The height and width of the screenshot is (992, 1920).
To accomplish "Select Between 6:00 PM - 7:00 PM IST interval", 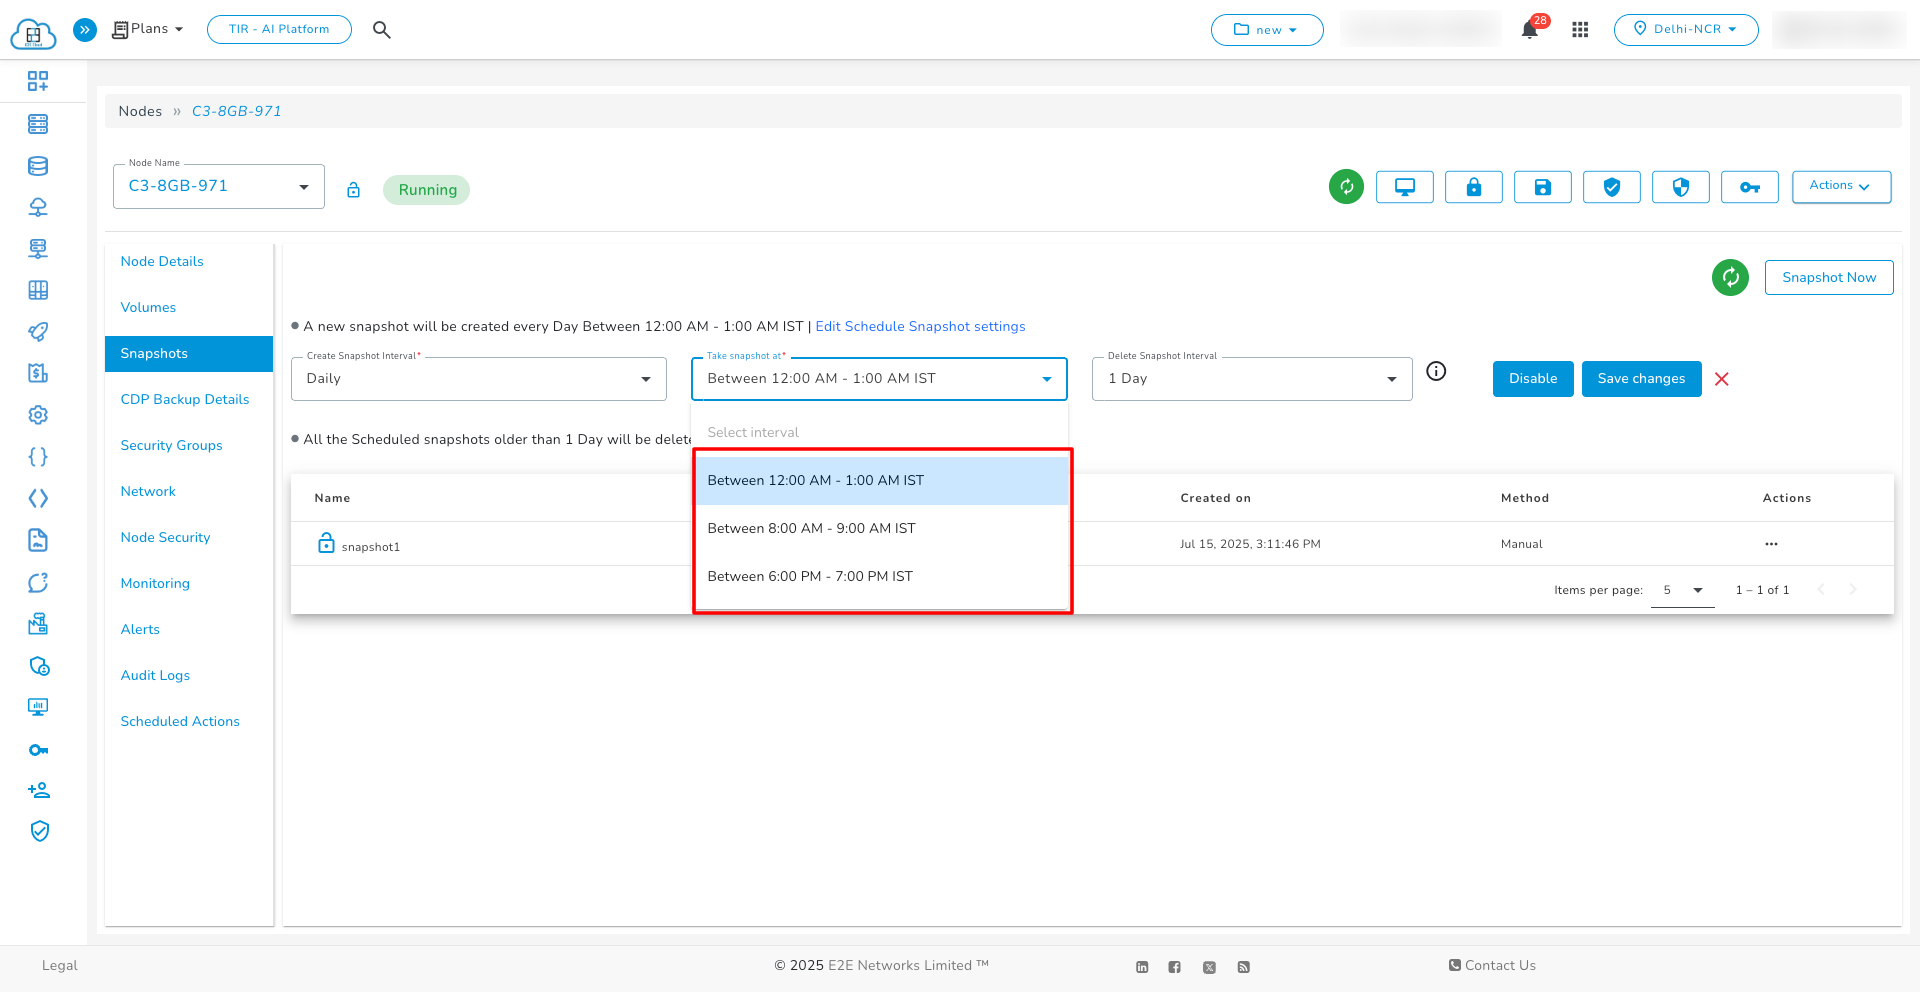I will [x=811, y=576].
